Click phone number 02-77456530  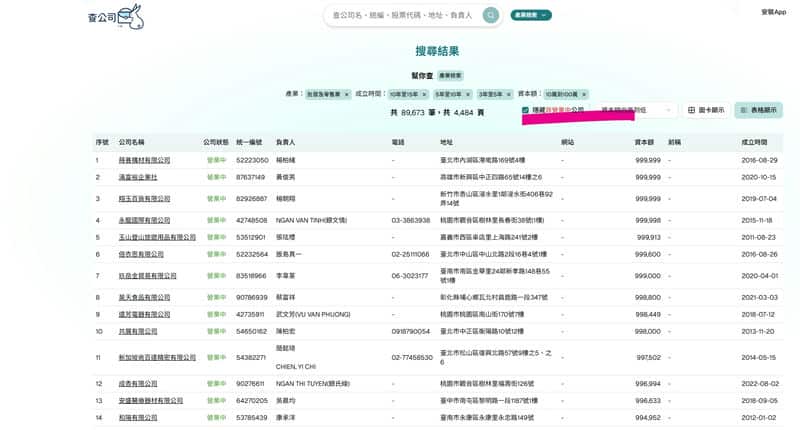pyautogui.click(x=412, y=358)
